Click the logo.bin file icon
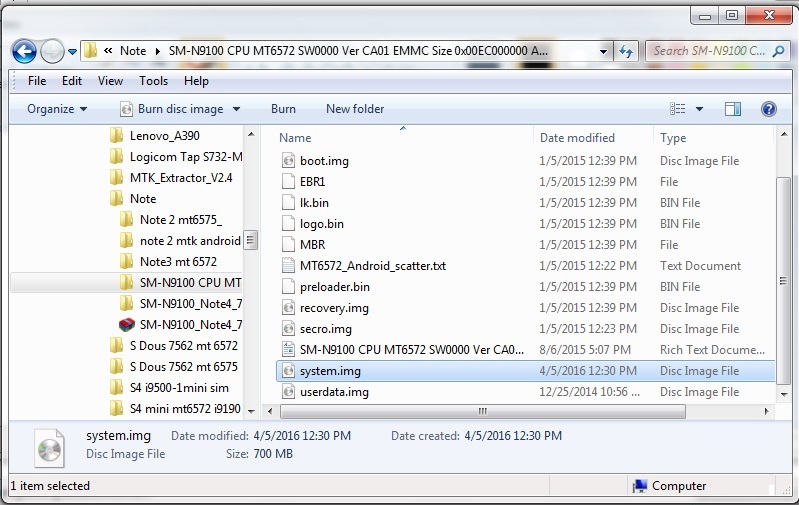 pyautogui.click(x=288, y=224)
